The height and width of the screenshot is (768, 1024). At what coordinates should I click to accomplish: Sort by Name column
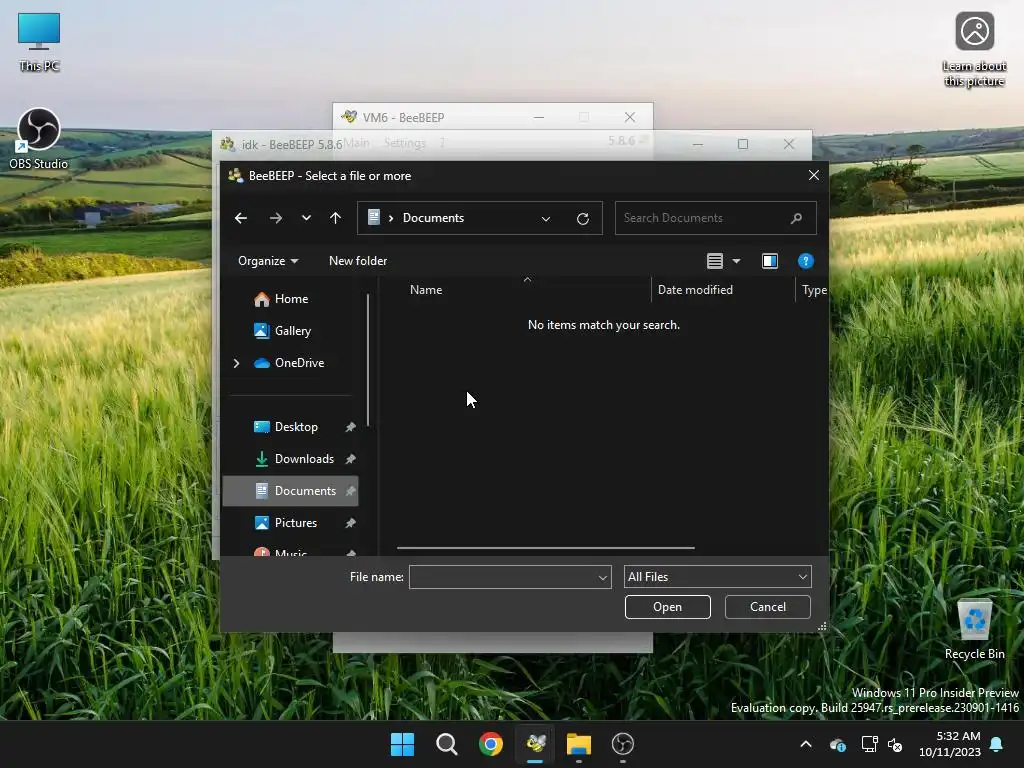coord(426,290)
